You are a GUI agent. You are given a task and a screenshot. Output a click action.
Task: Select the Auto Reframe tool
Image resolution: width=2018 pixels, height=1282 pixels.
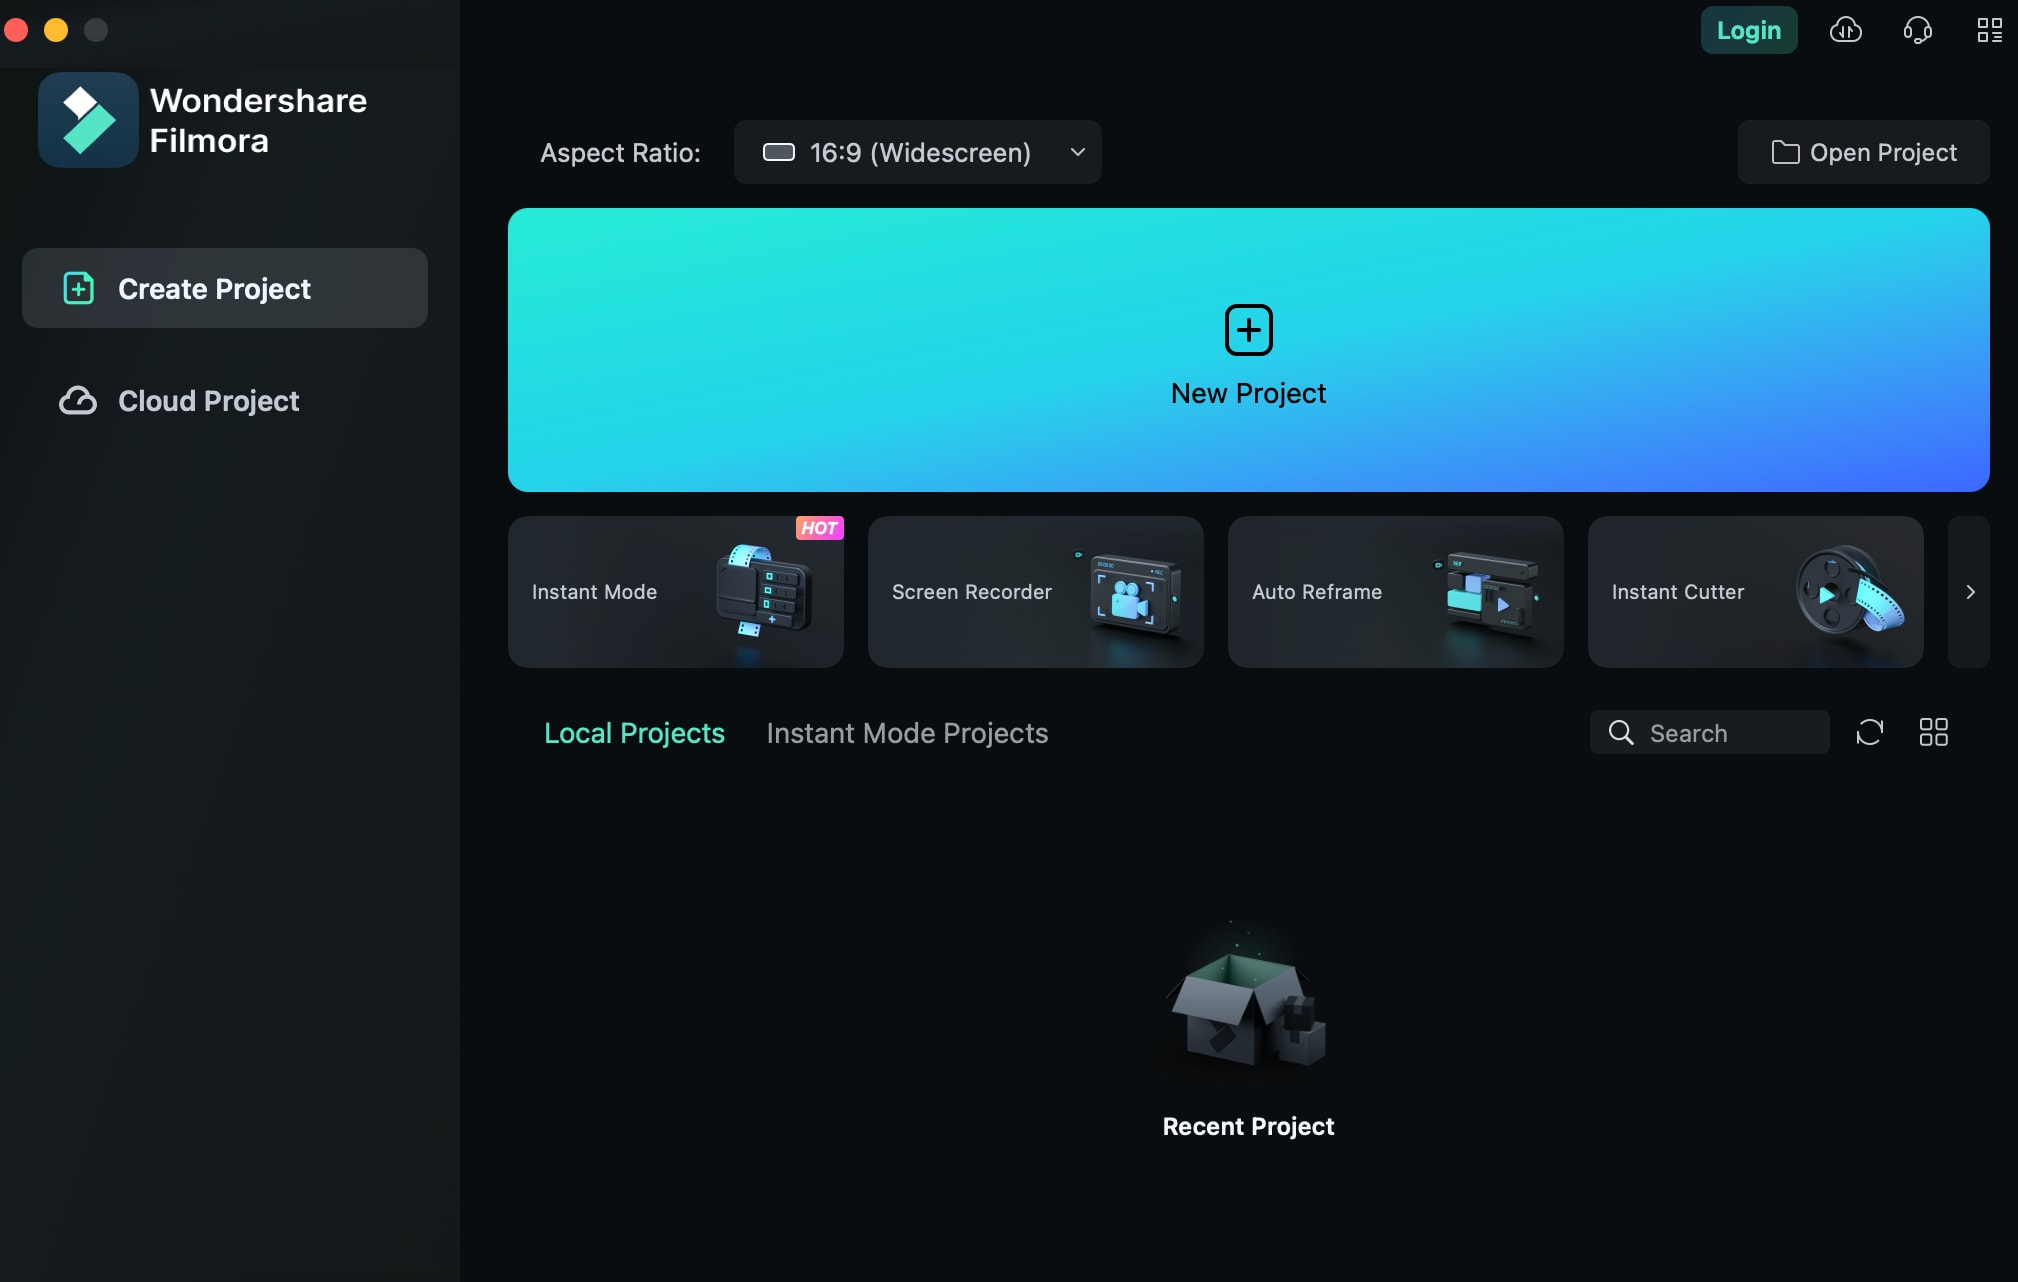point(1396,591)
